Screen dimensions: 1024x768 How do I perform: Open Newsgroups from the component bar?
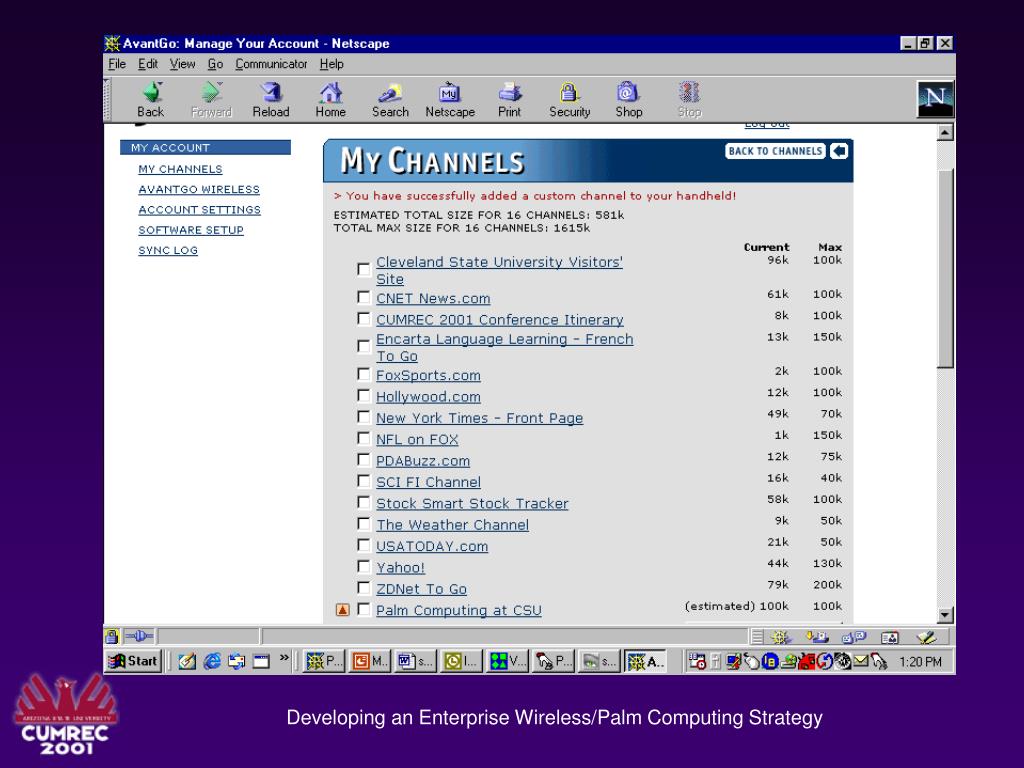[x=854, y=637]
